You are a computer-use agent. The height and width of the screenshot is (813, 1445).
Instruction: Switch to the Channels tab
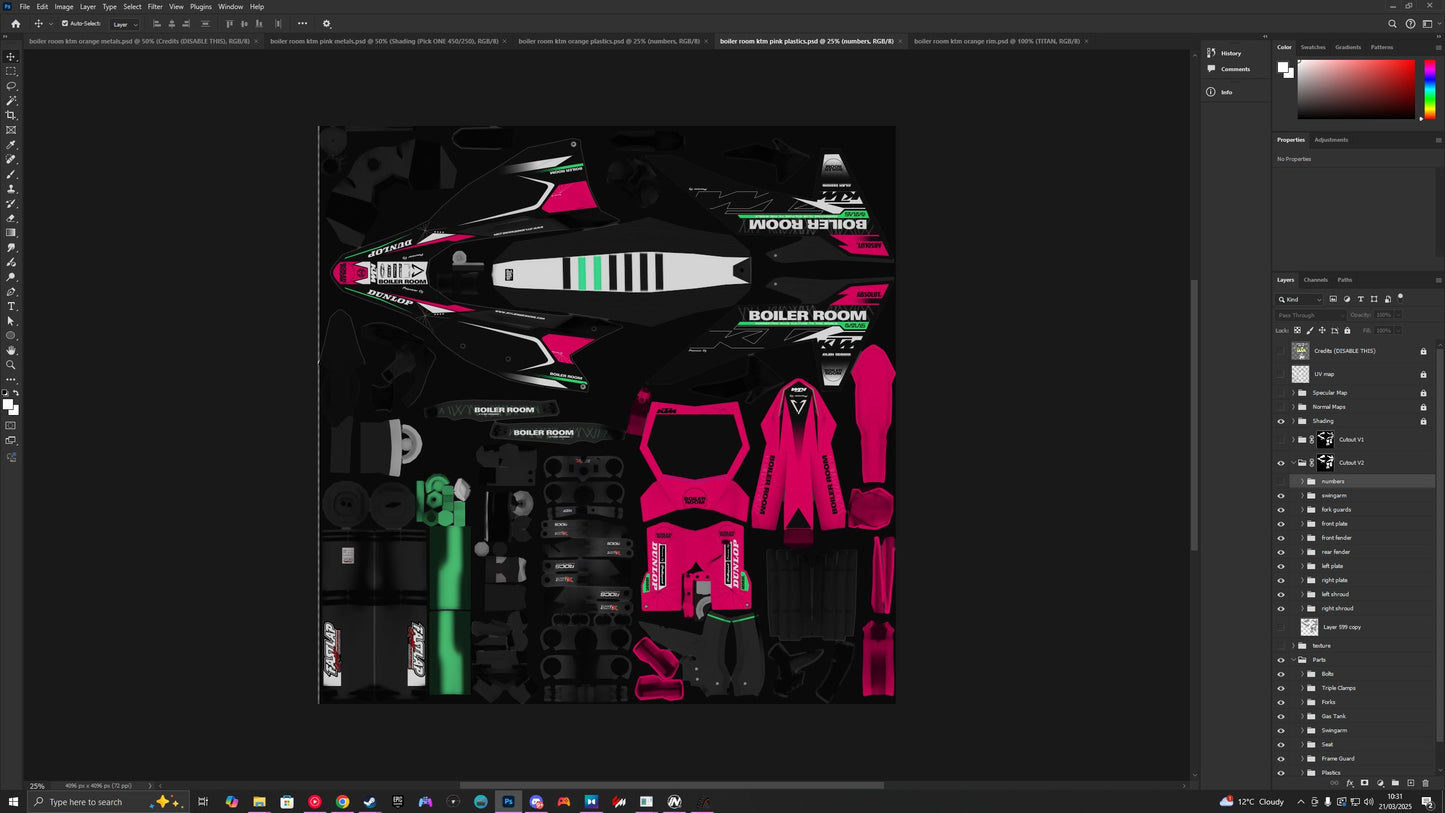1315,280
